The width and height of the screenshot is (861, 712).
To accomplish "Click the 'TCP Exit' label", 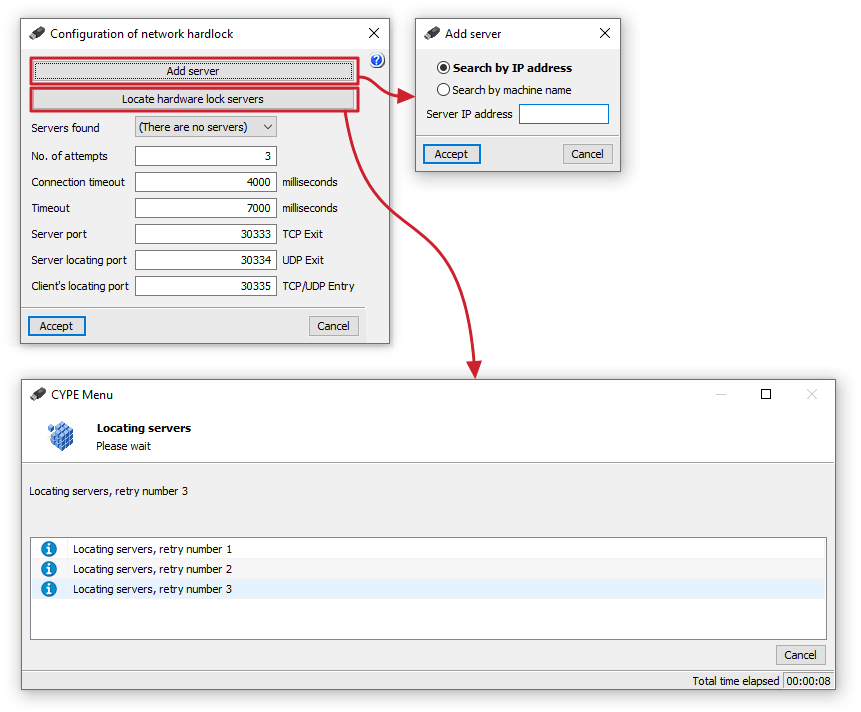I will pos(303,234).
